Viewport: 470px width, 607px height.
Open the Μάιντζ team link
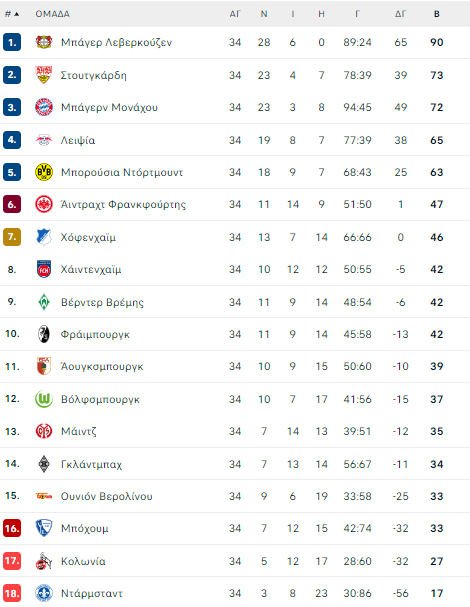79,431
